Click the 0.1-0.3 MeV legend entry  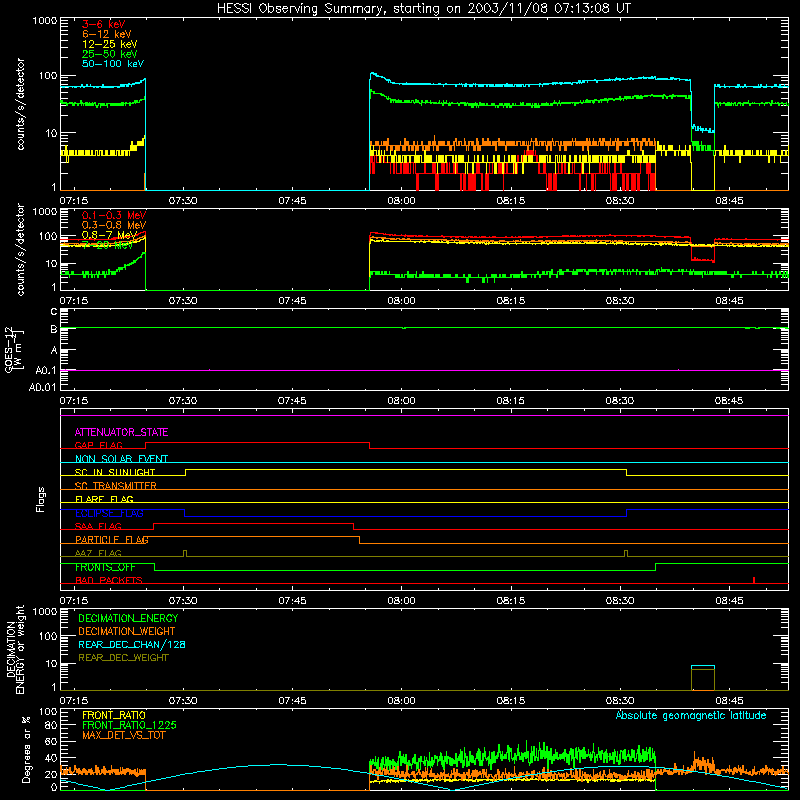tap(114, 215)
